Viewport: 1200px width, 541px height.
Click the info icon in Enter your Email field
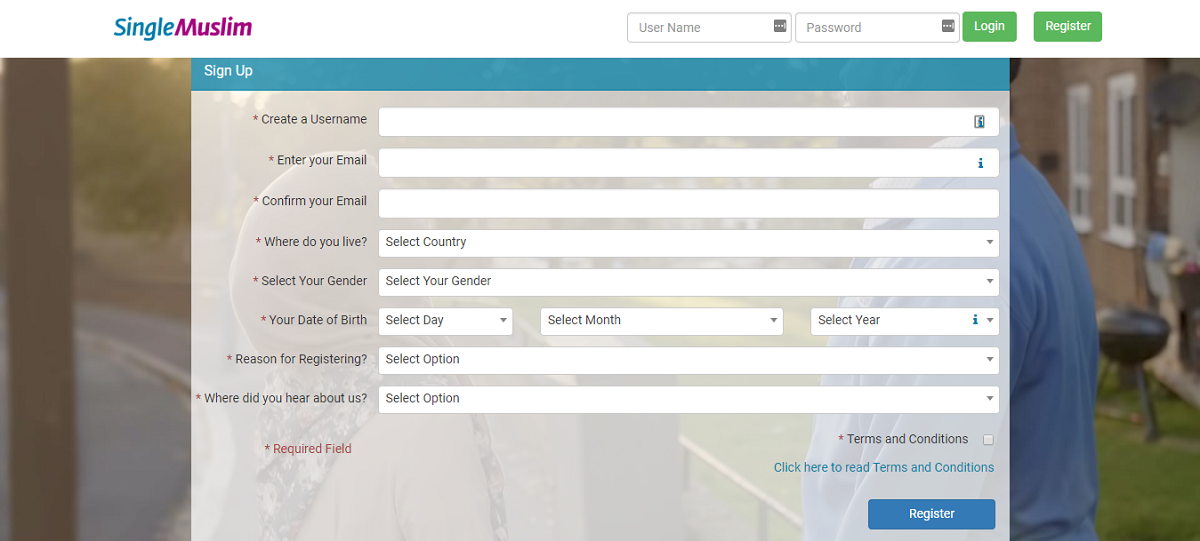pyautogui.click(x=980, y=163)
